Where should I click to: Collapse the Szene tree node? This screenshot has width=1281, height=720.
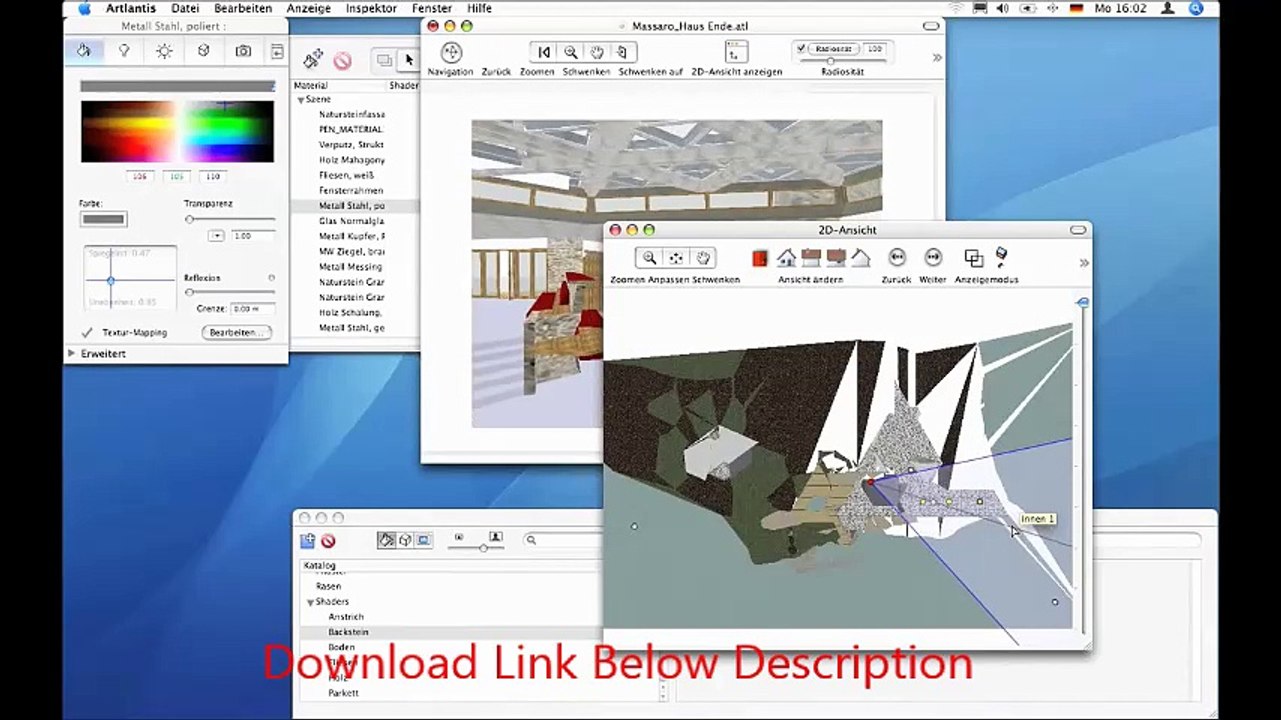301,100
